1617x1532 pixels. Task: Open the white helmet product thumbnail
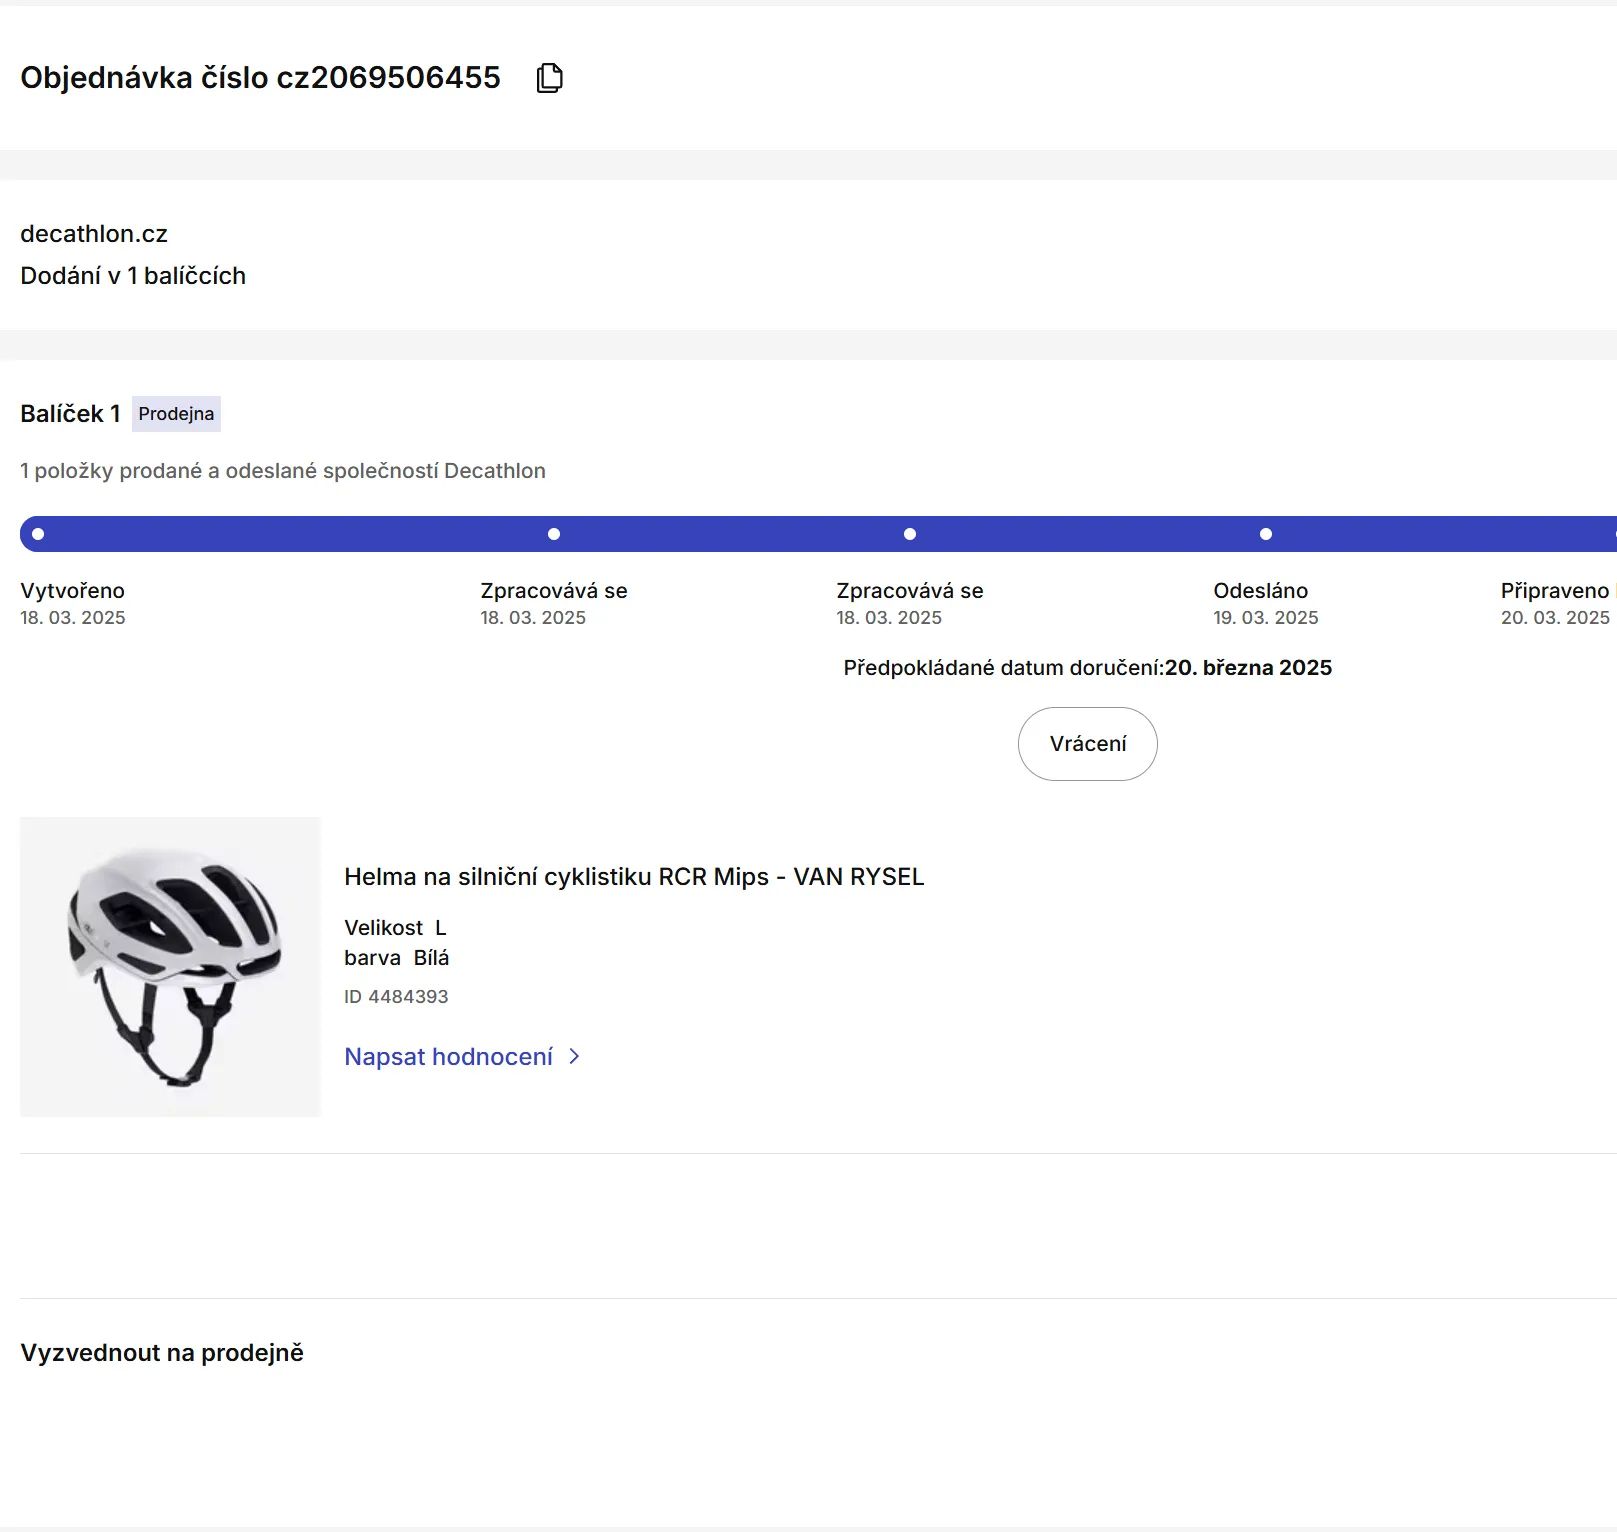(x=170, y=966)
